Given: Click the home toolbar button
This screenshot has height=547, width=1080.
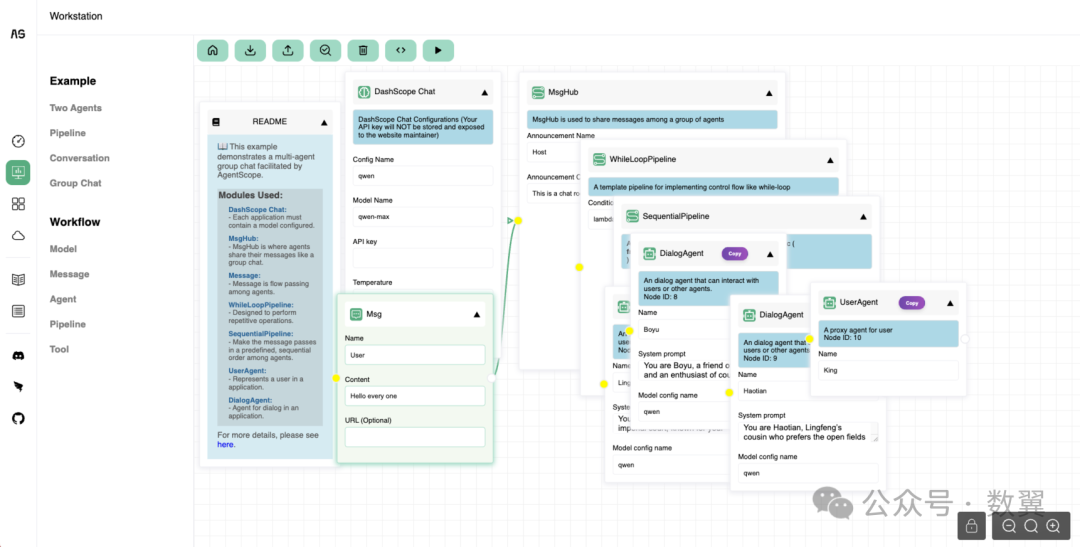Looking at the screenshot, I should (x=213, y=50).
